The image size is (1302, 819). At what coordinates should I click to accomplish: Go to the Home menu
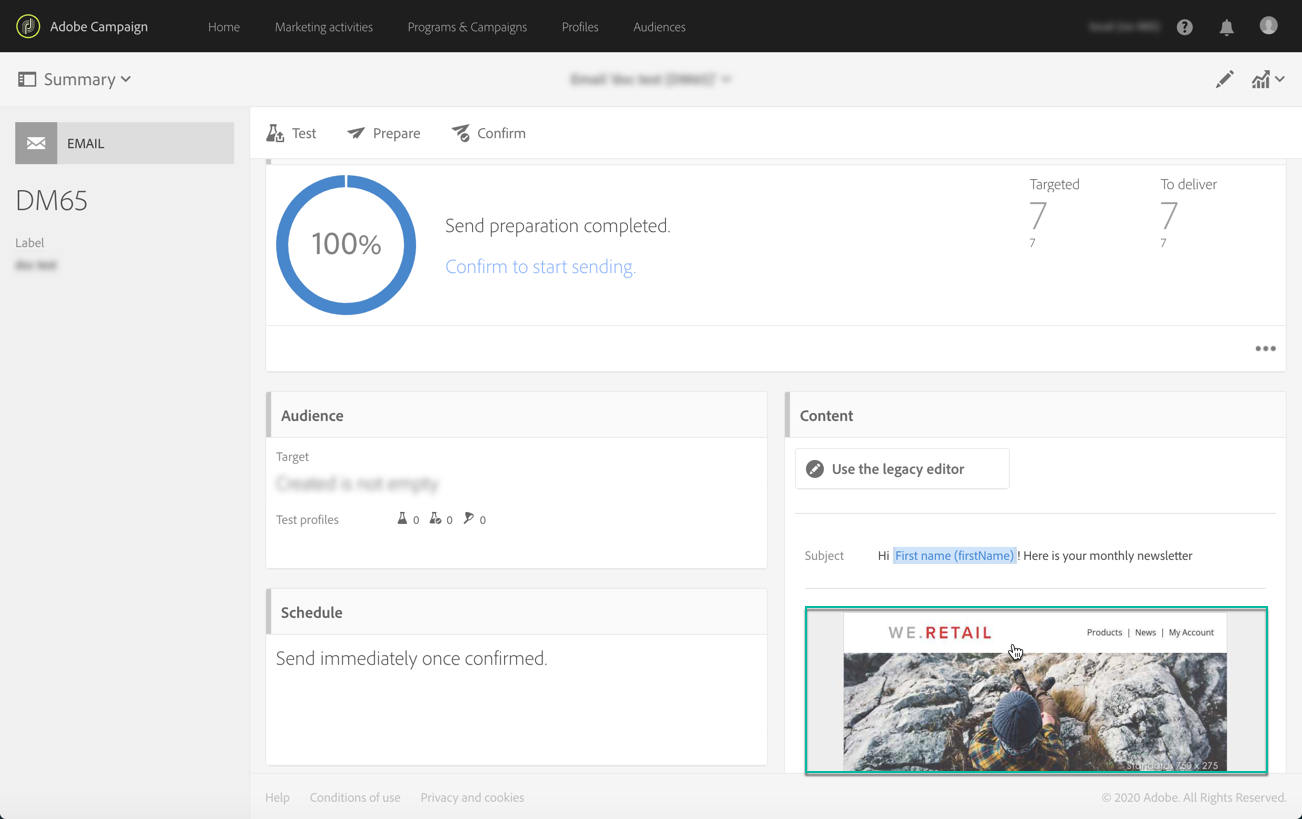click(224, 27)
